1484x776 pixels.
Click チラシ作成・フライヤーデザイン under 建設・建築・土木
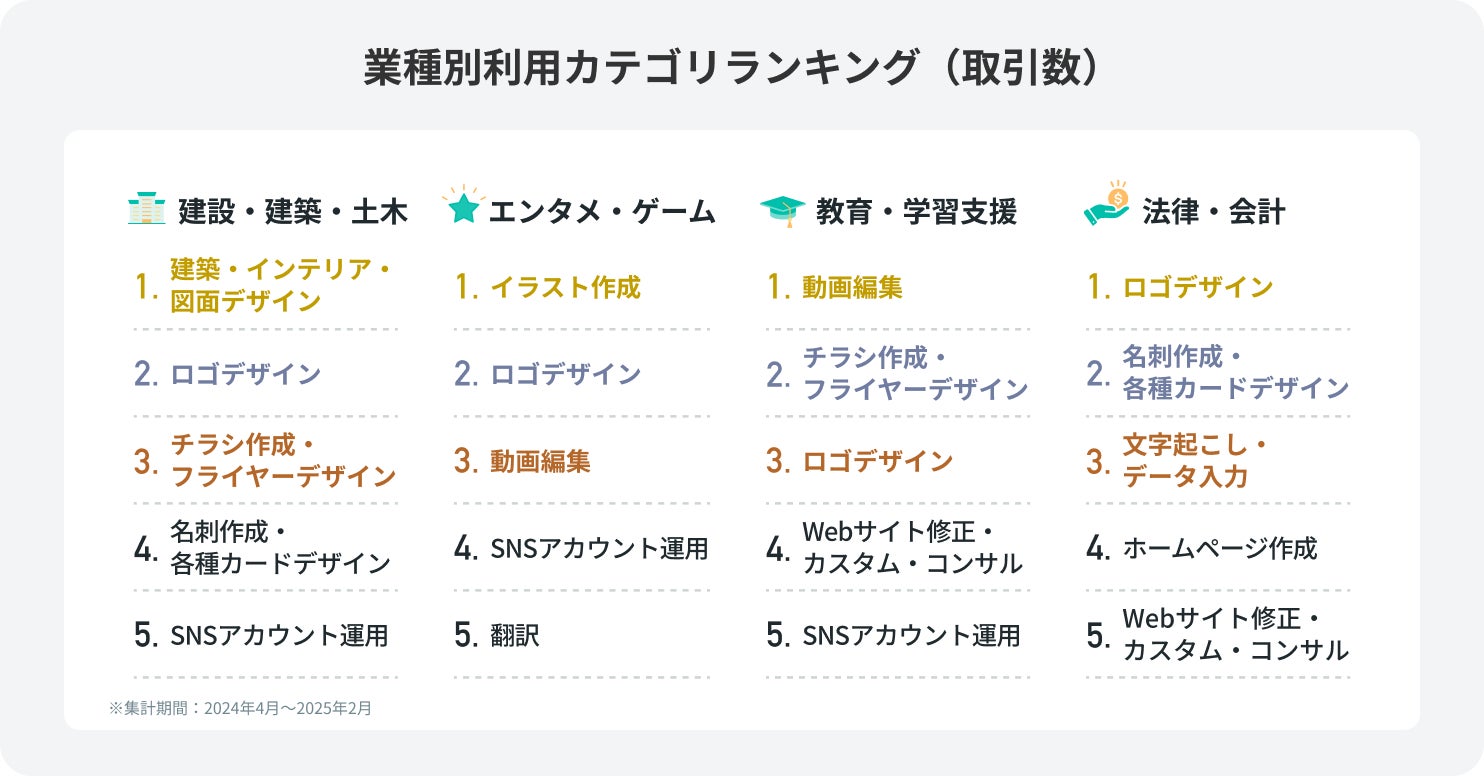pos(283,460)
